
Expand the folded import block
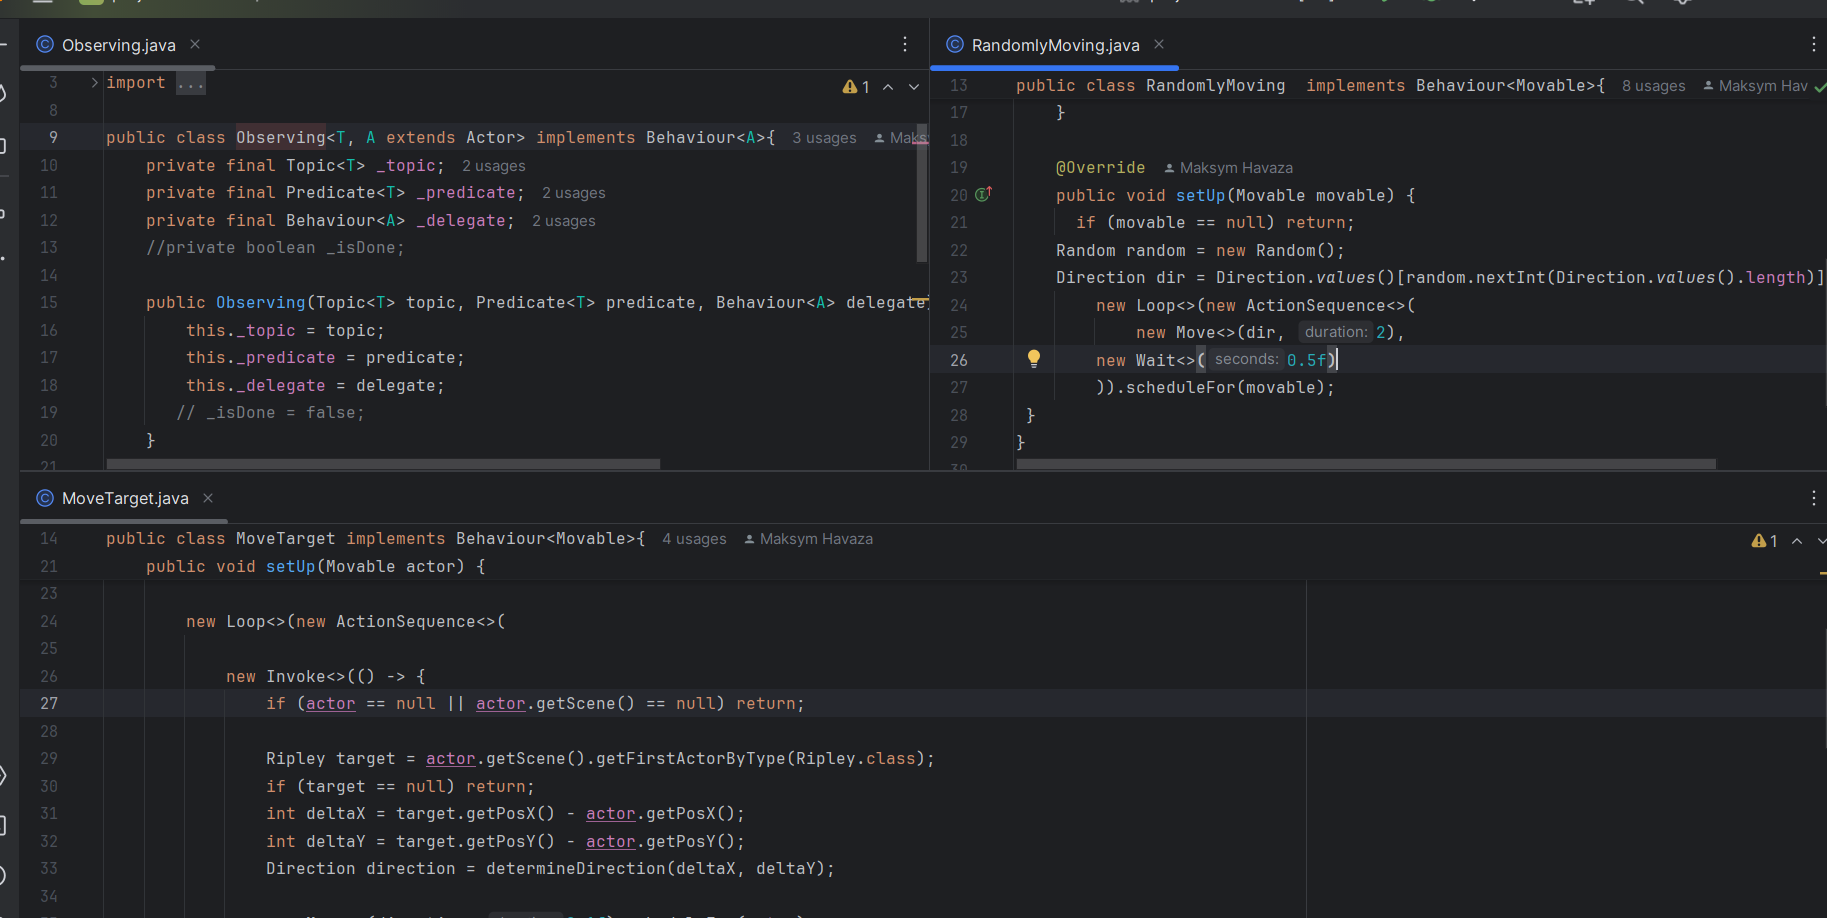pos(94,82)
